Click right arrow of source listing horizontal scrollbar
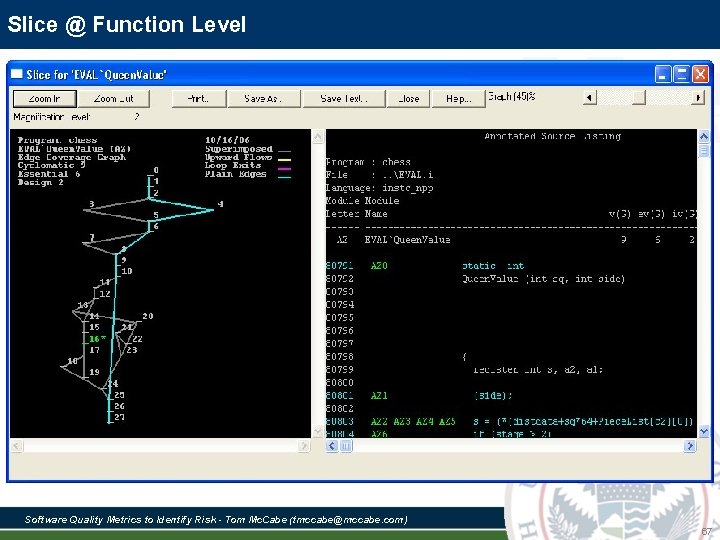This screenshot has height=540, width=720. [690, 445]
